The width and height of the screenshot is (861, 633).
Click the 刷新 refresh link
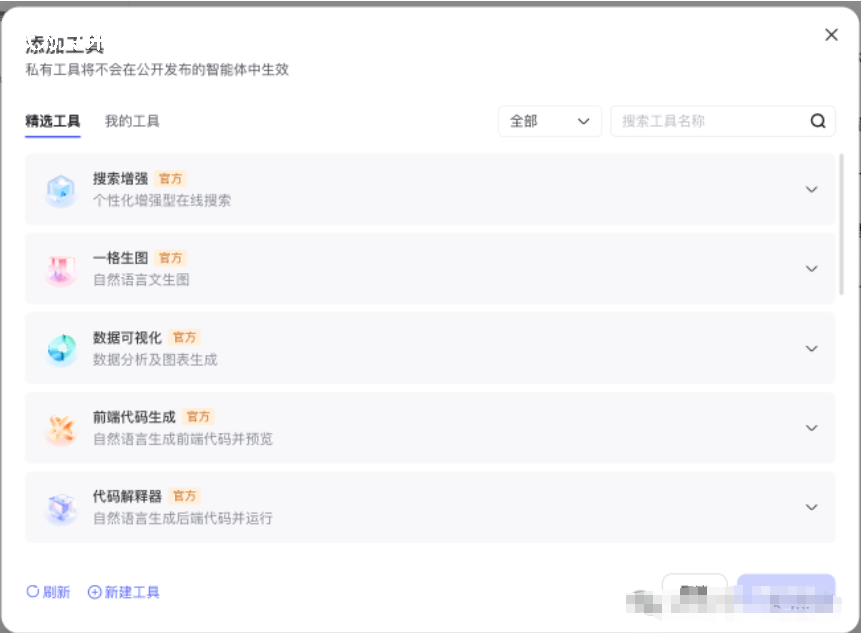[x=48, y=592]
